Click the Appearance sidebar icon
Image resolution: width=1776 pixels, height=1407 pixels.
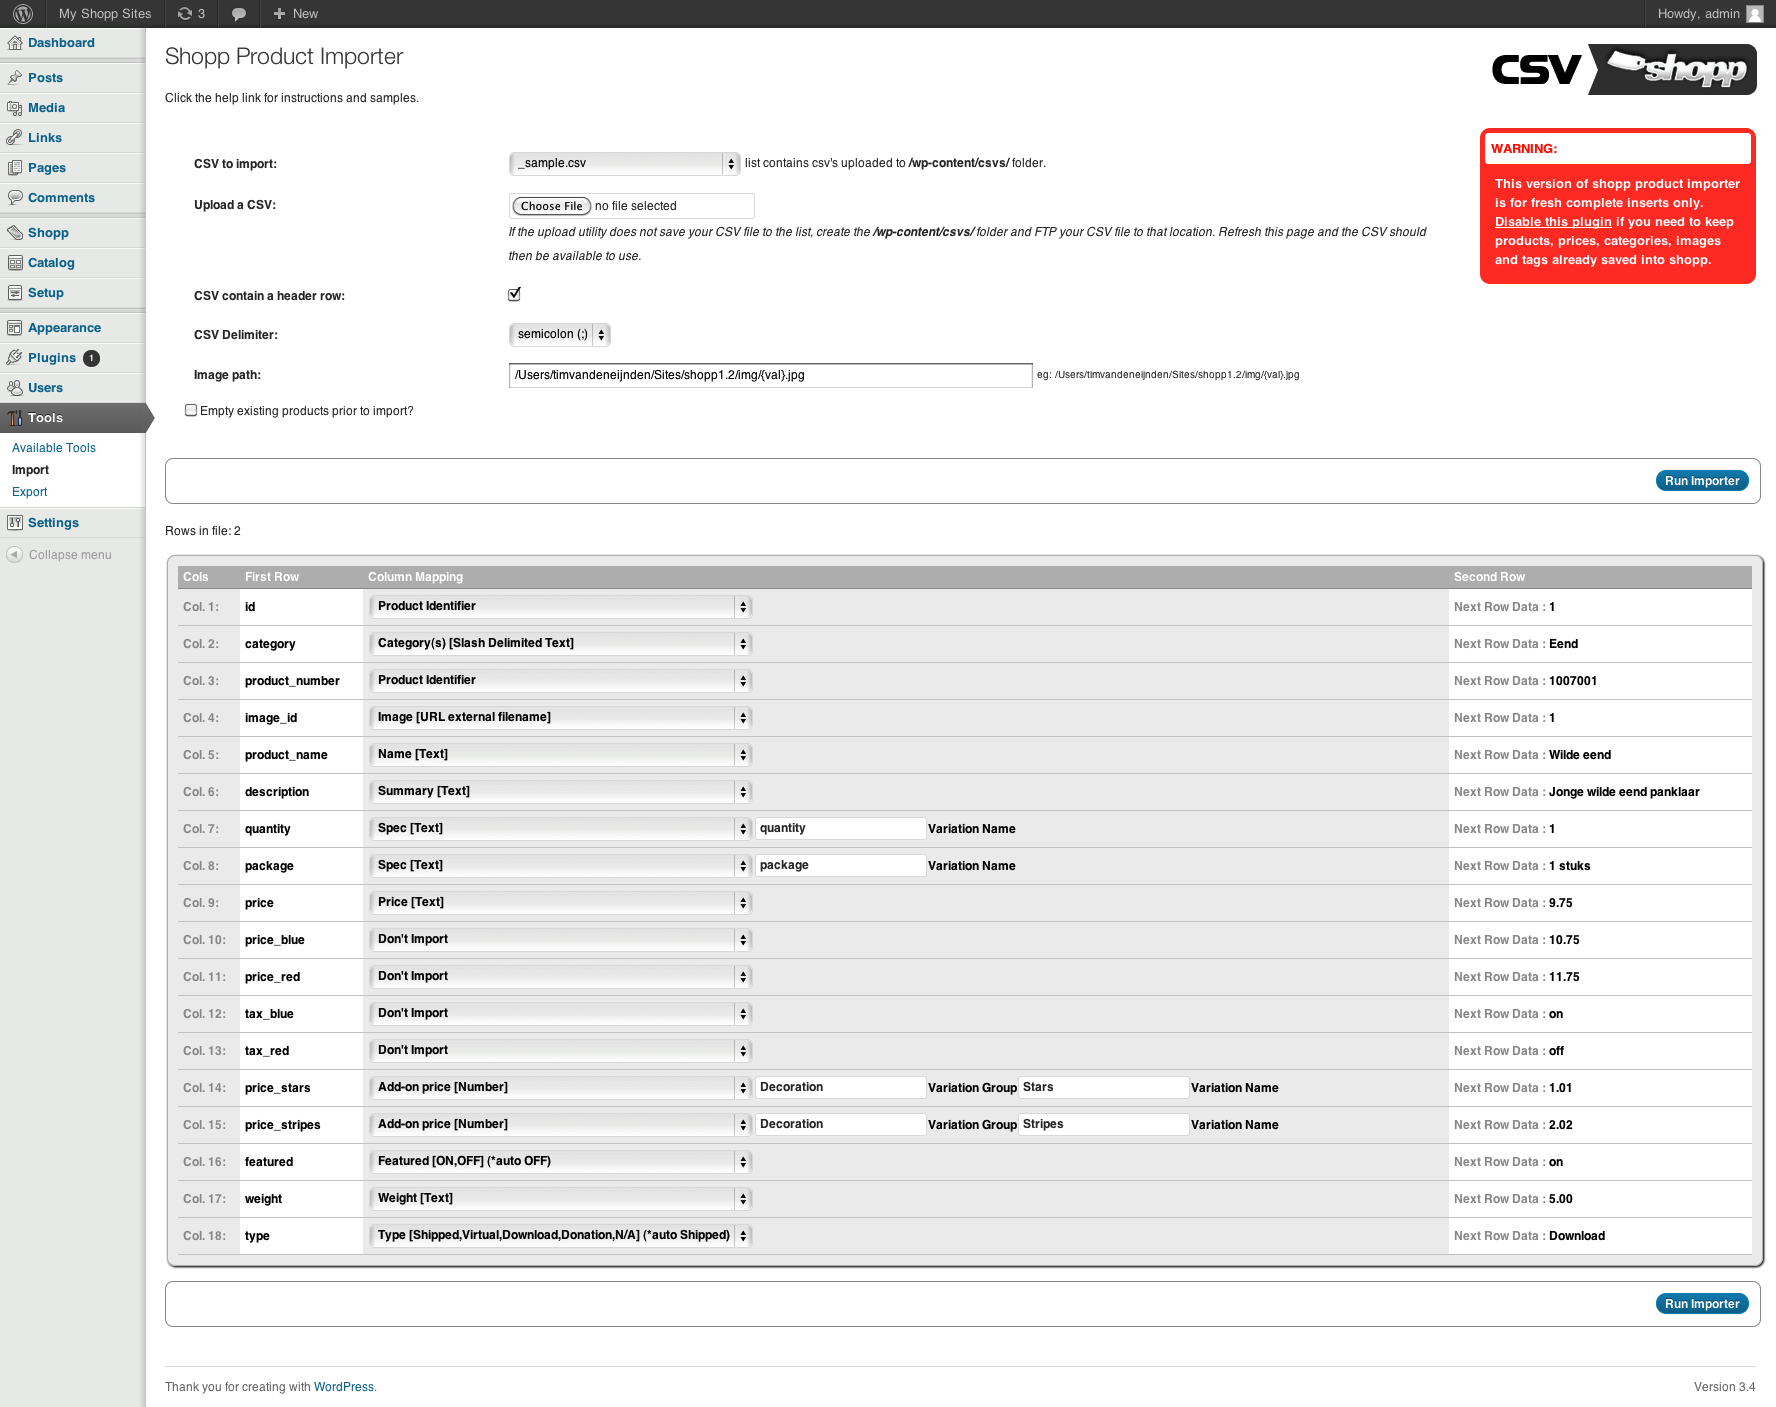(x=15, y=328)
